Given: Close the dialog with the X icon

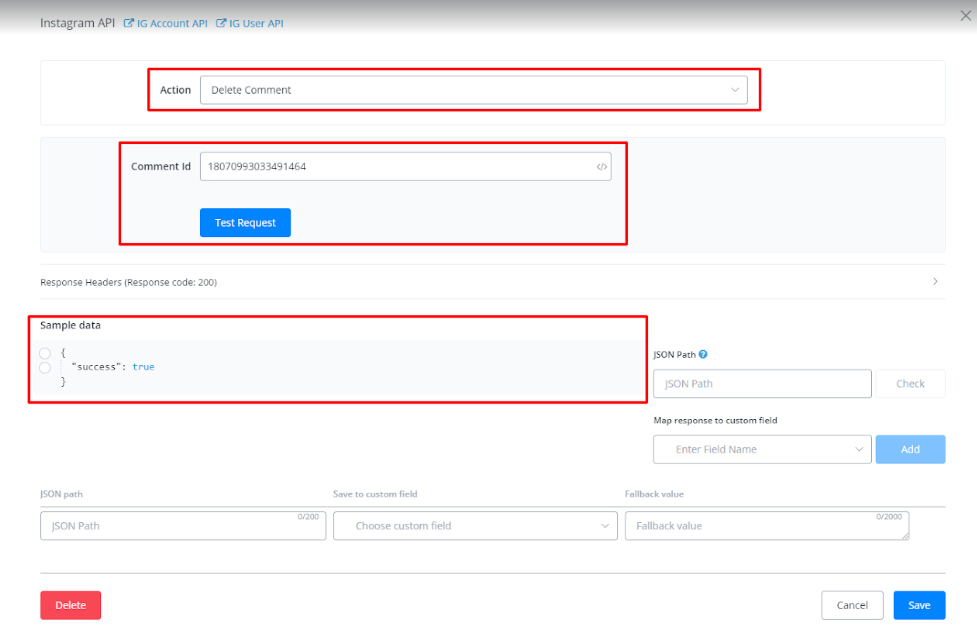Looking at the screenshot, I should (965, 15).
